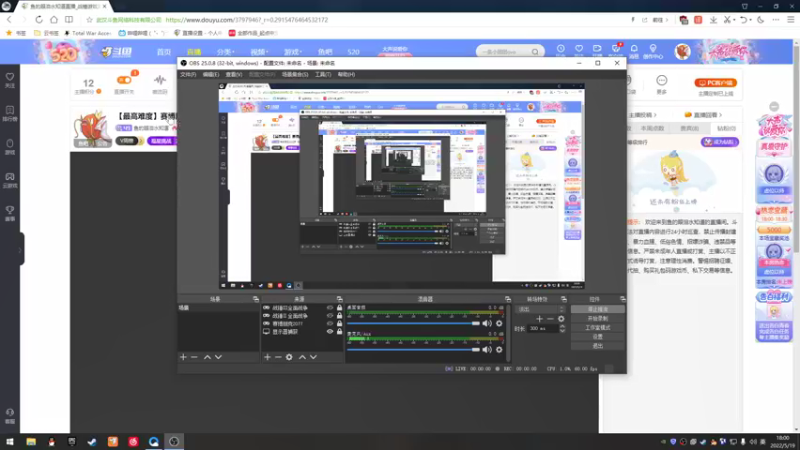
Task: Open the 更多 (more) options on Douyu
Action: click(x=662, y=84)
